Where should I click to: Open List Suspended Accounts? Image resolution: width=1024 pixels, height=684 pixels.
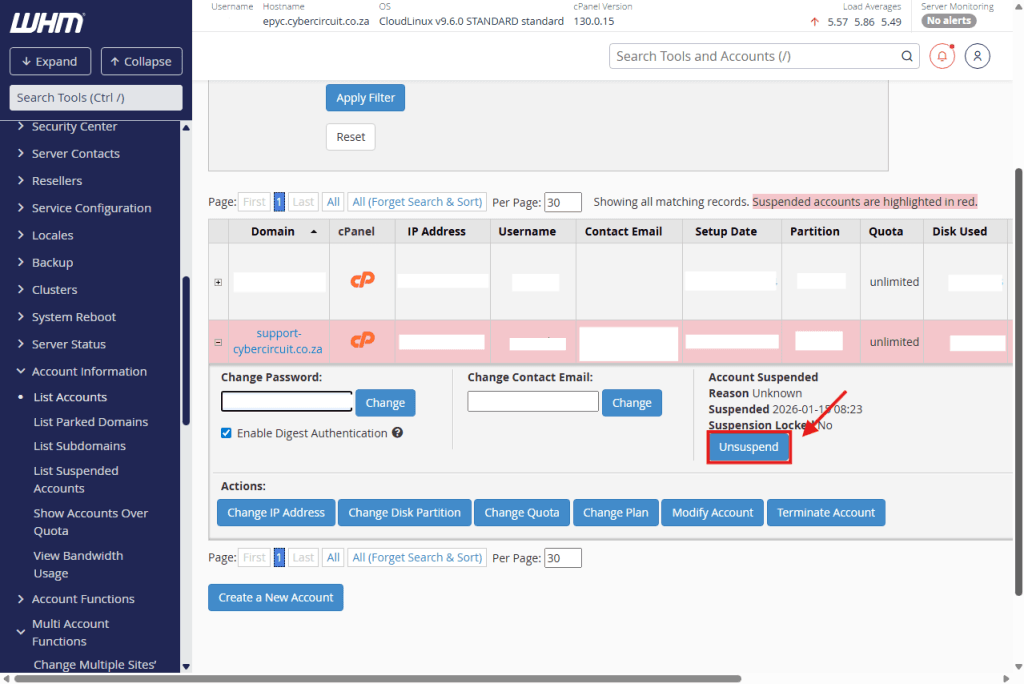pos(76,479)
